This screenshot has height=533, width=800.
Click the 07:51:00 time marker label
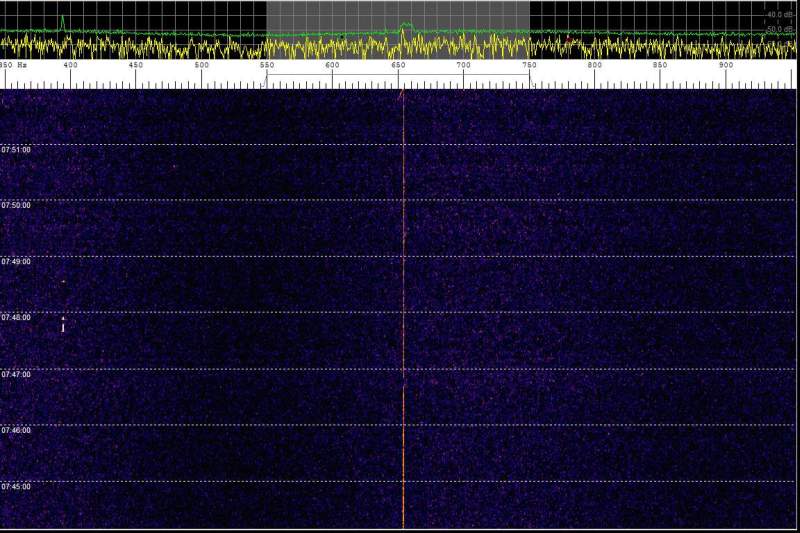pos(16,149)
